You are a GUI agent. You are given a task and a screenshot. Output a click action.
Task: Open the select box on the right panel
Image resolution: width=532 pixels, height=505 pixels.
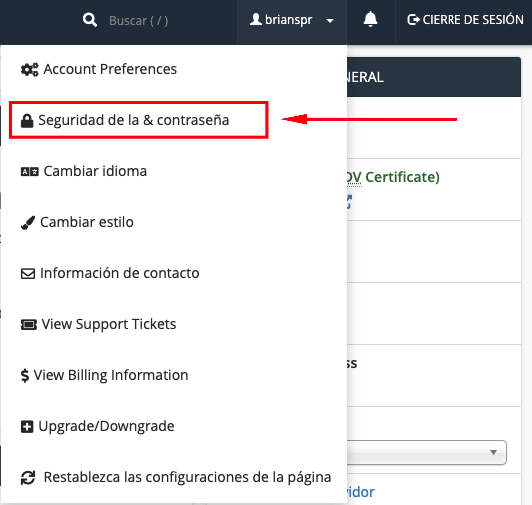click(427, 452)
